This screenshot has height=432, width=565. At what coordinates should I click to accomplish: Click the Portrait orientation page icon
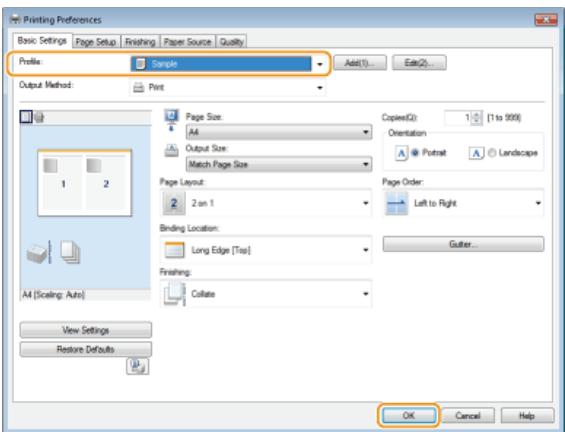(401, 153)
